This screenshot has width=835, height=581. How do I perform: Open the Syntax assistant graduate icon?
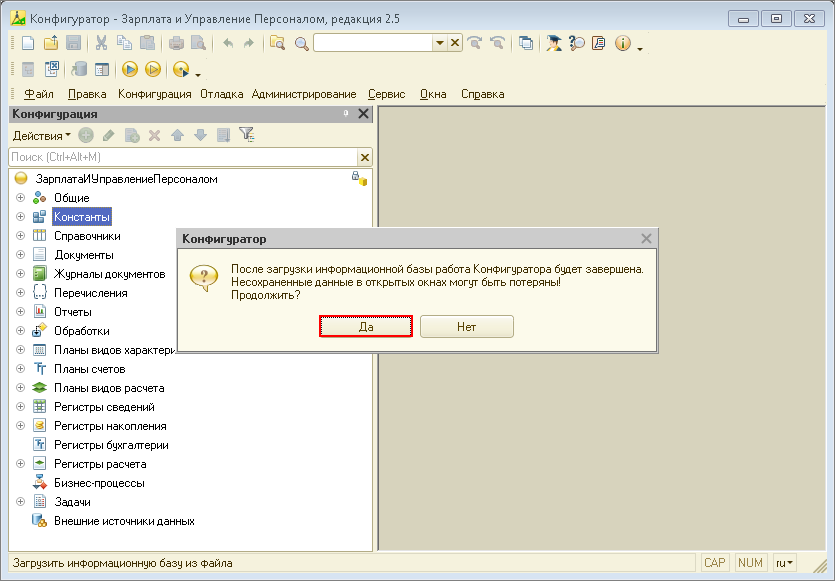coord(554,43)
